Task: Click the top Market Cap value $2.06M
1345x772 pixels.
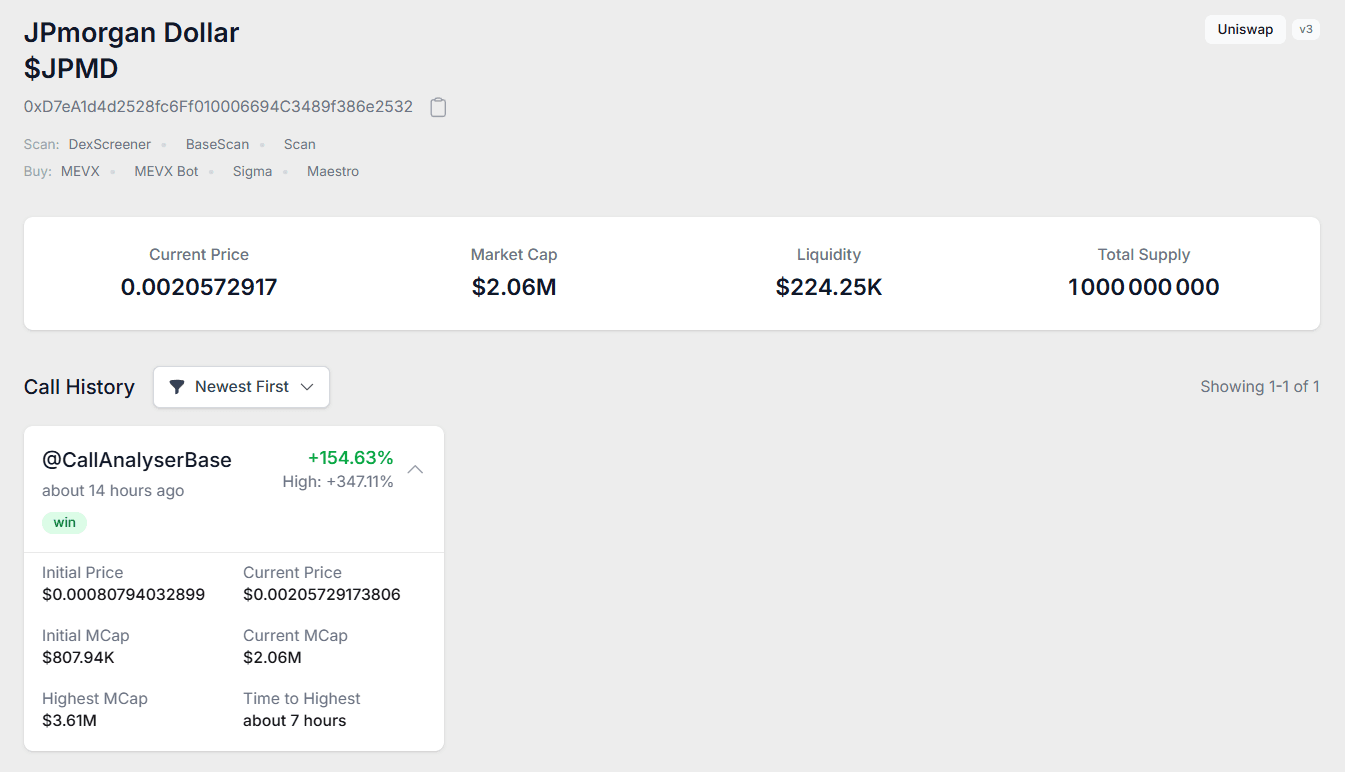Action: [x=514, y=288]
